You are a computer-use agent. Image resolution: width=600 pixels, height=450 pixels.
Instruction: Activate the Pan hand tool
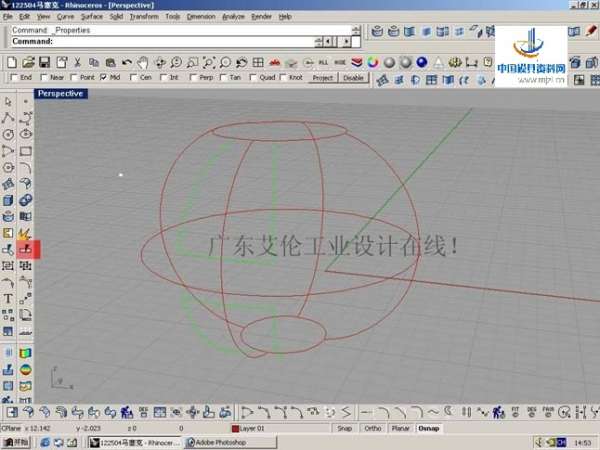(143, 62)
